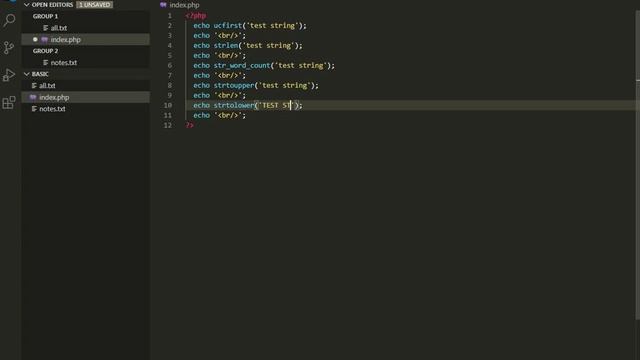Open the Extensions view
Image resolution: width=640 pixels, height=360 pixels.
pos(9,102)
